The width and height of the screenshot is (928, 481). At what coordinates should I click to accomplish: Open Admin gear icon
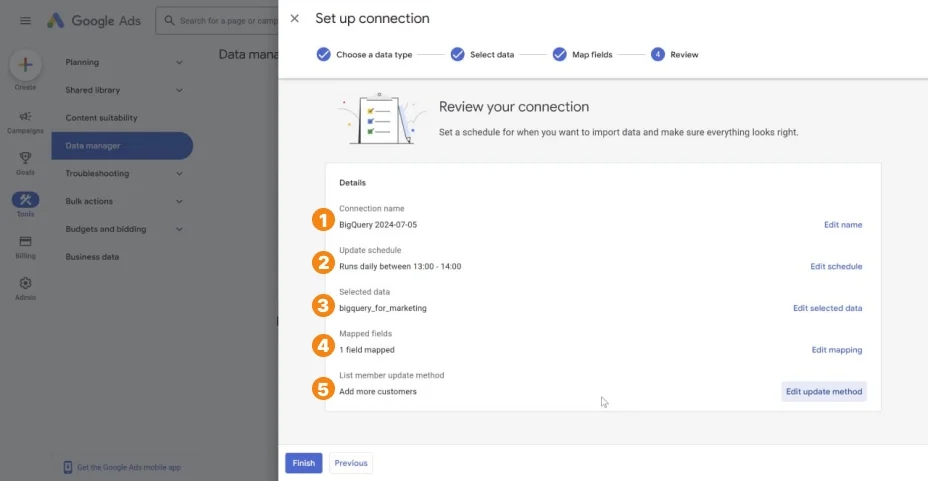tap(25, 283)
